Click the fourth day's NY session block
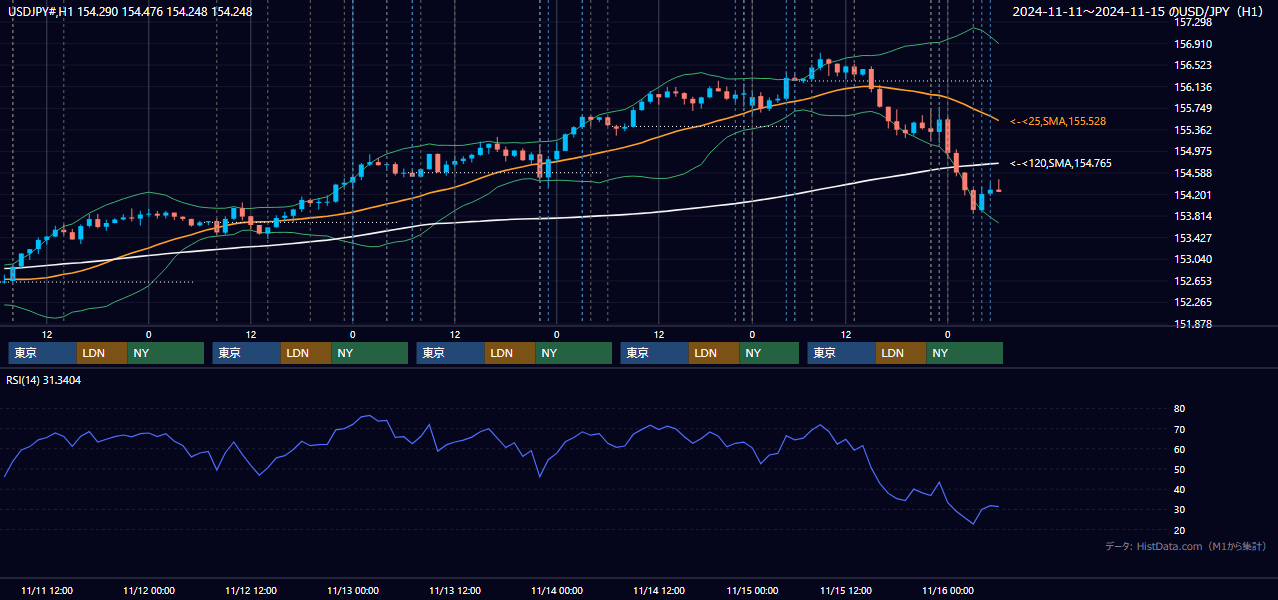Viewport: 1278px width, 600px height. [x=769, y=353]
